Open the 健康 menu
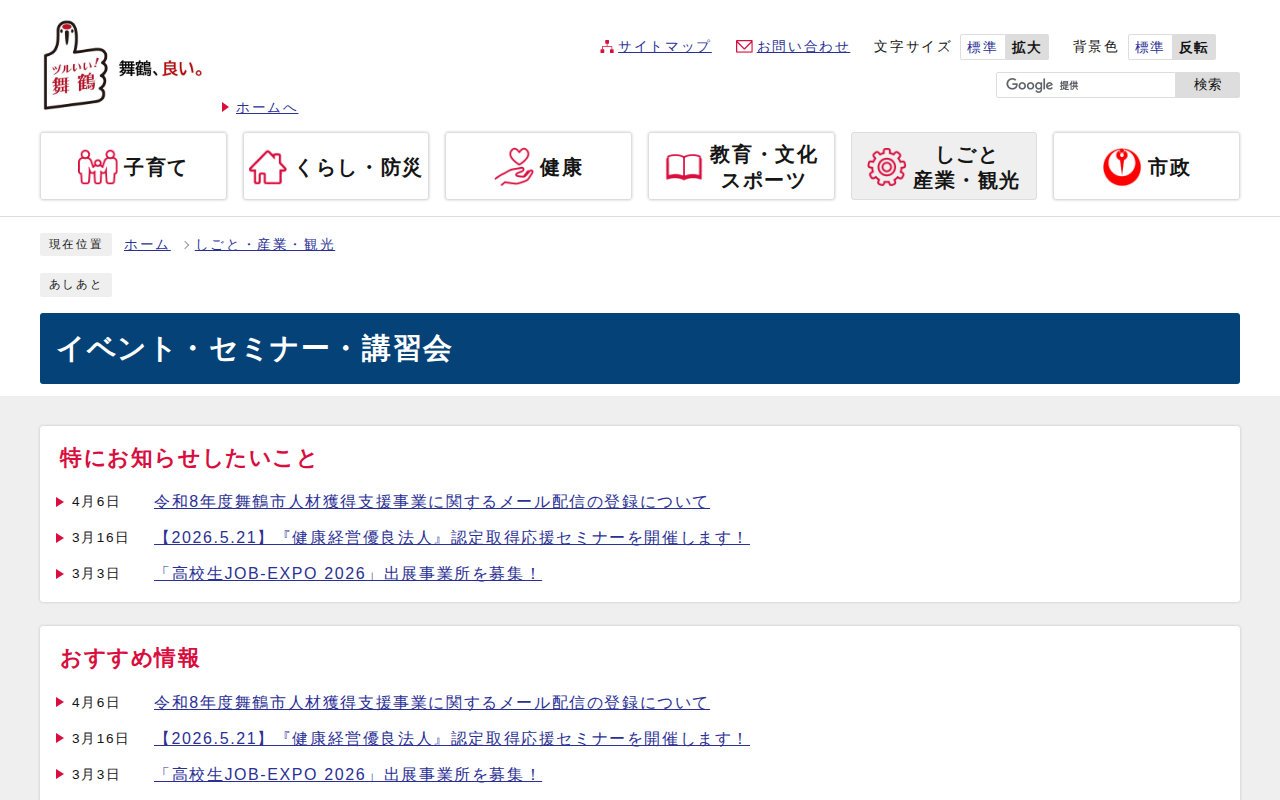The width and height of the screenshot is (1280, 800). 538,166
